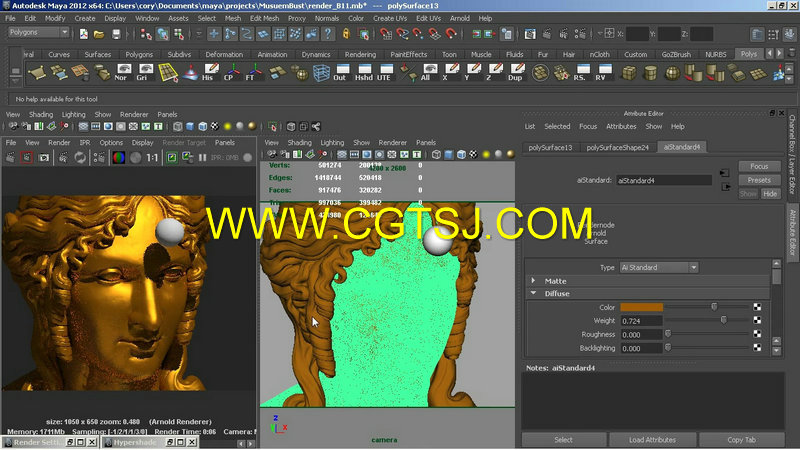
Task: Click the render region red square icon
Action: (x=27, y=158)
